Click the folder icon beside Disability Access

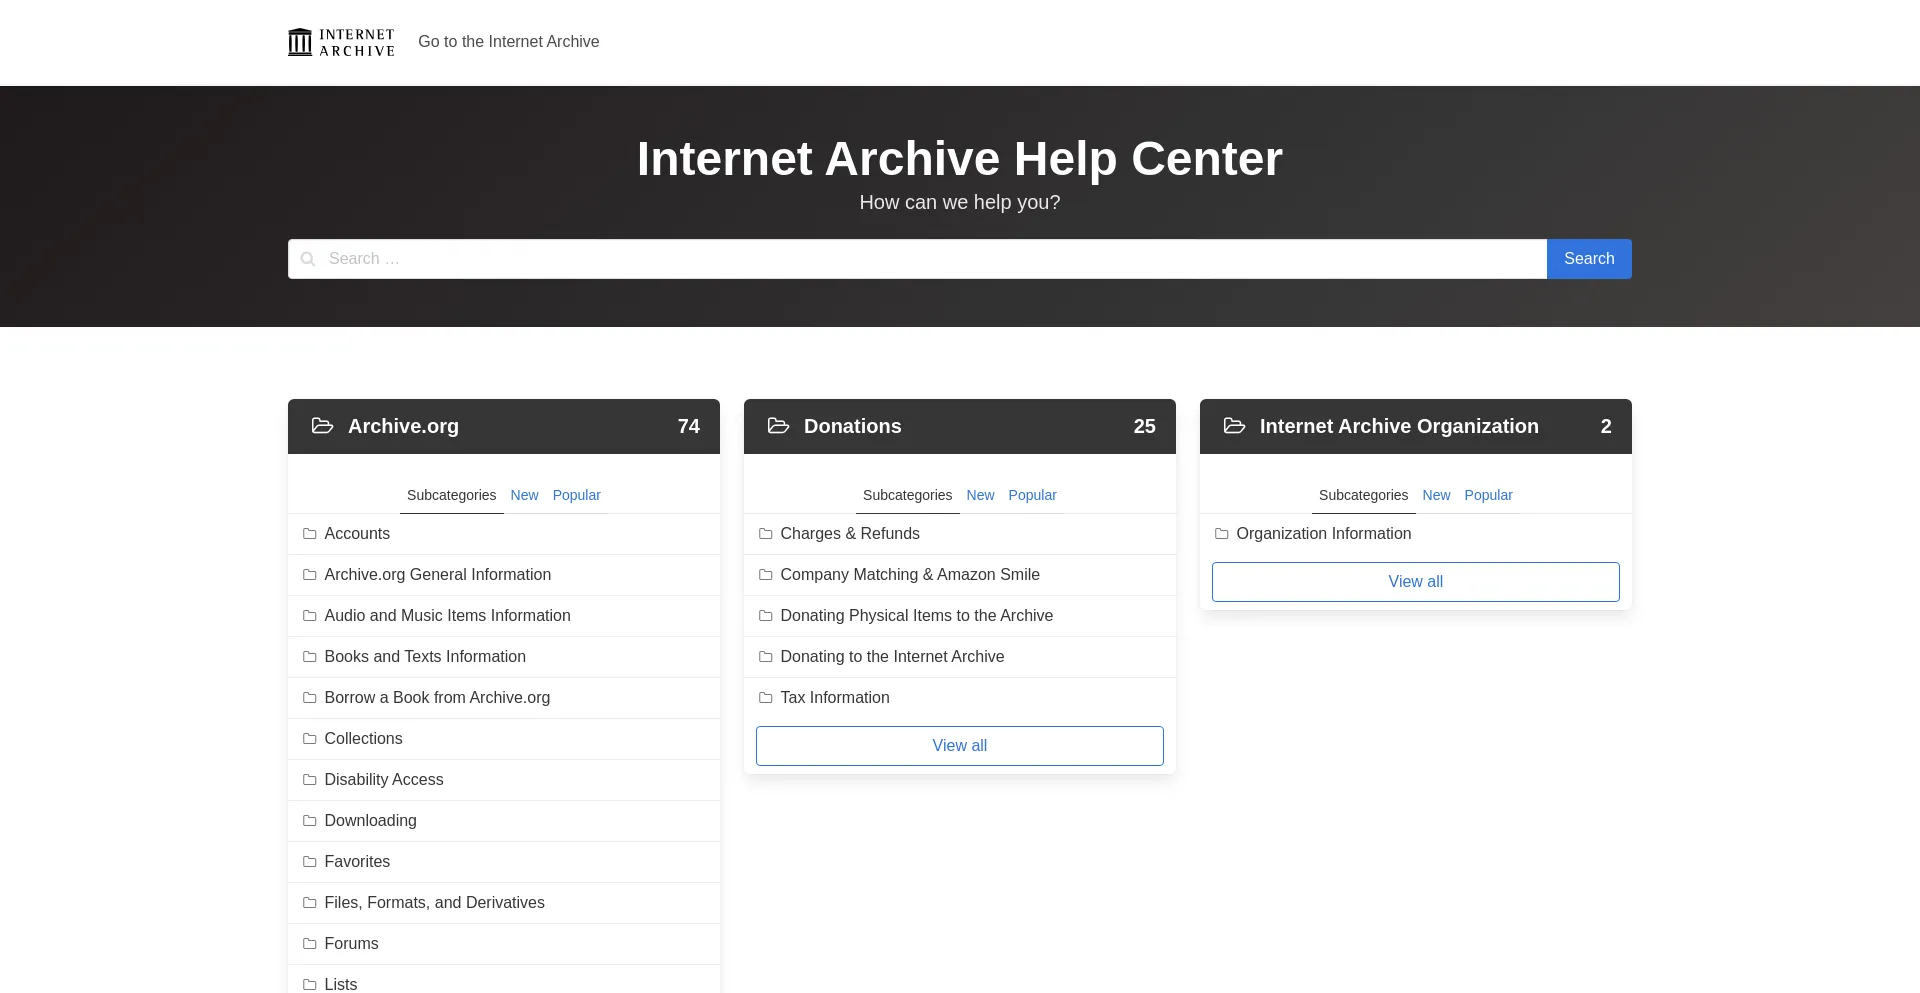[x=310, y=780]
